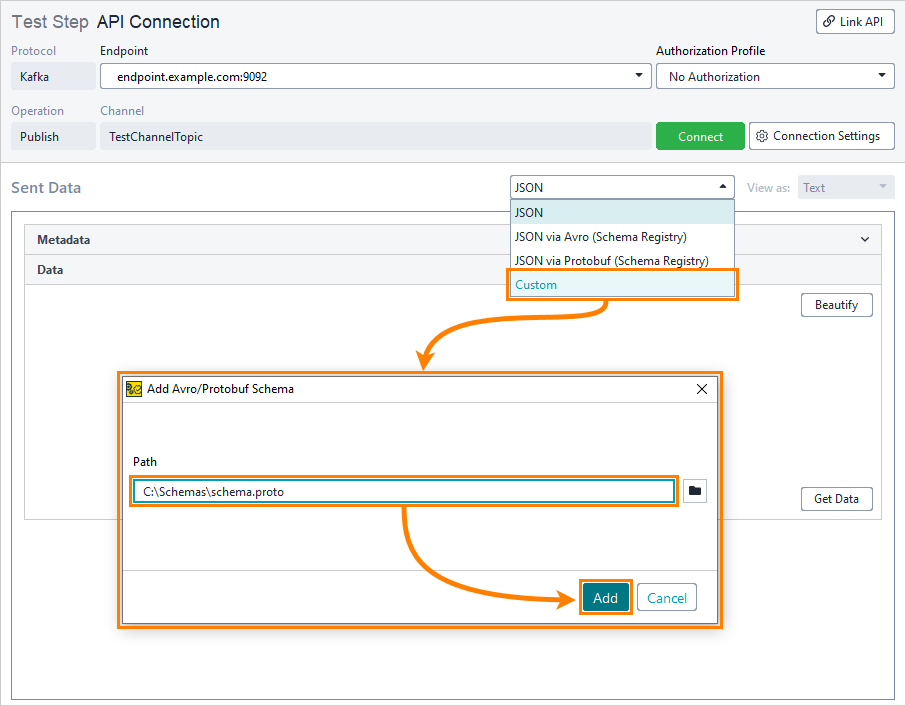Click the Get Data button
The image size is (905, 706).
836,499
